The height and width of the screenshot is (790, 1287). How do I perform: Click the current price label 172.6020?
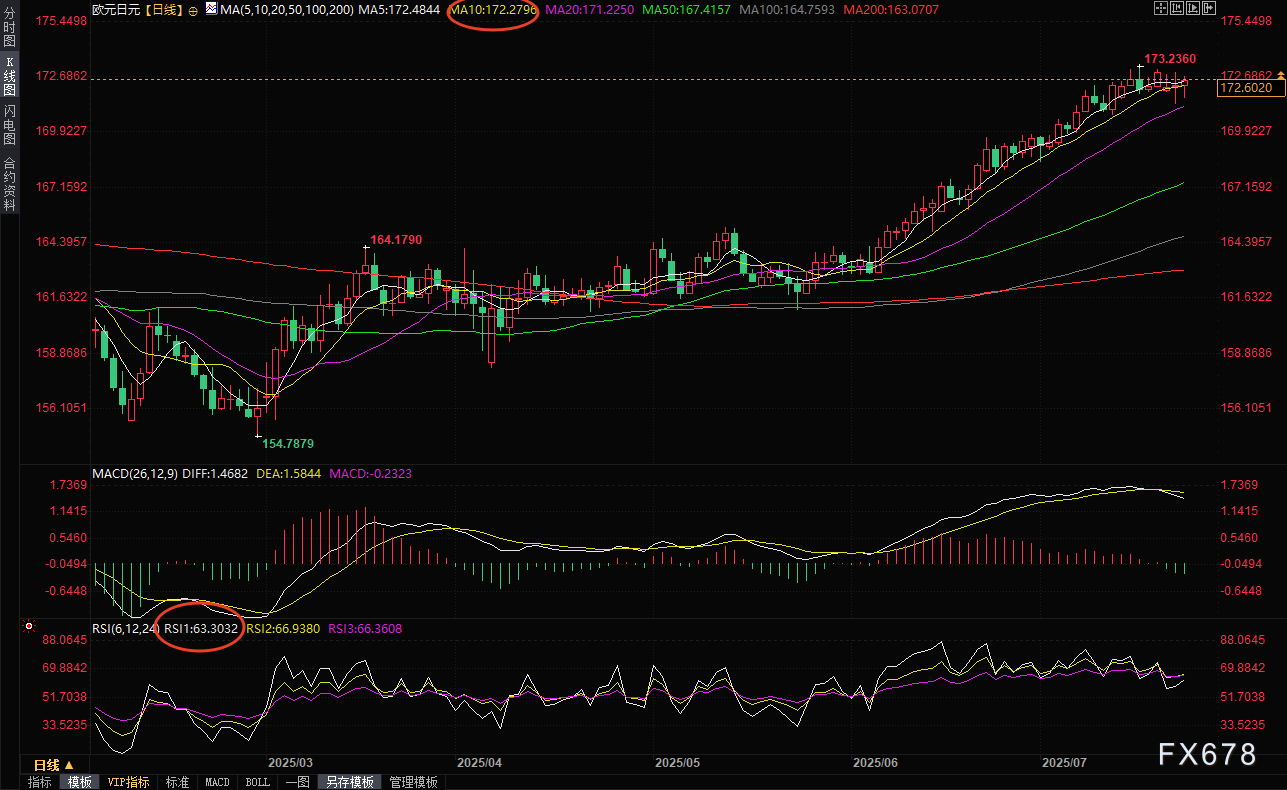[x=1248, y=89]
